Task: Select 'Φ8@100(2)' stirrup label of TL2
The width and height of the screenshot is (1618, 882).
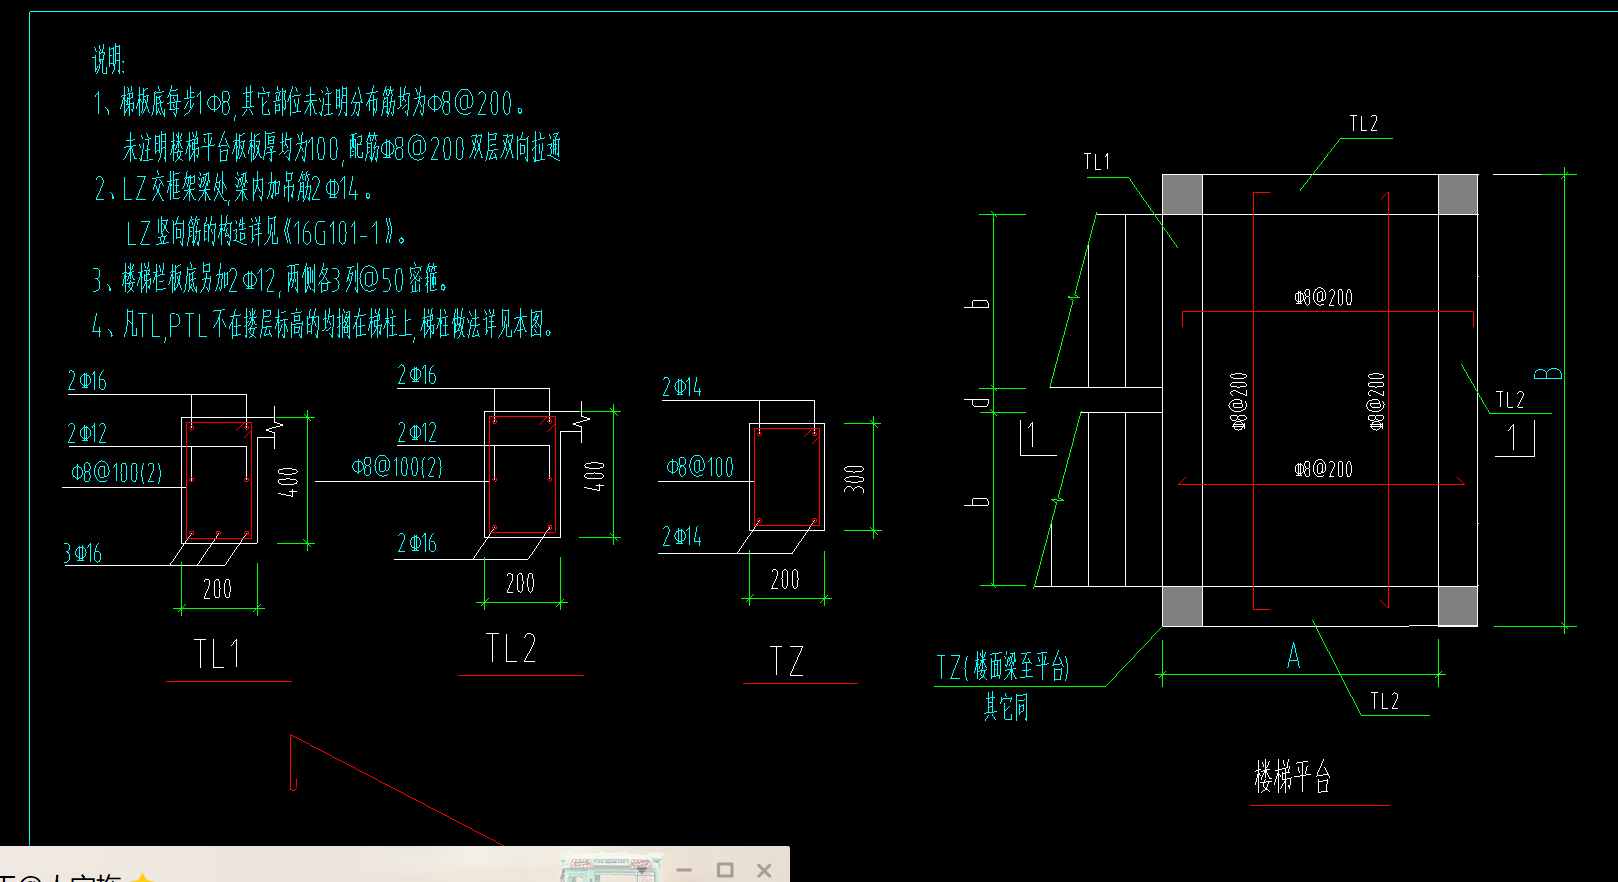Action: point(397,467)
